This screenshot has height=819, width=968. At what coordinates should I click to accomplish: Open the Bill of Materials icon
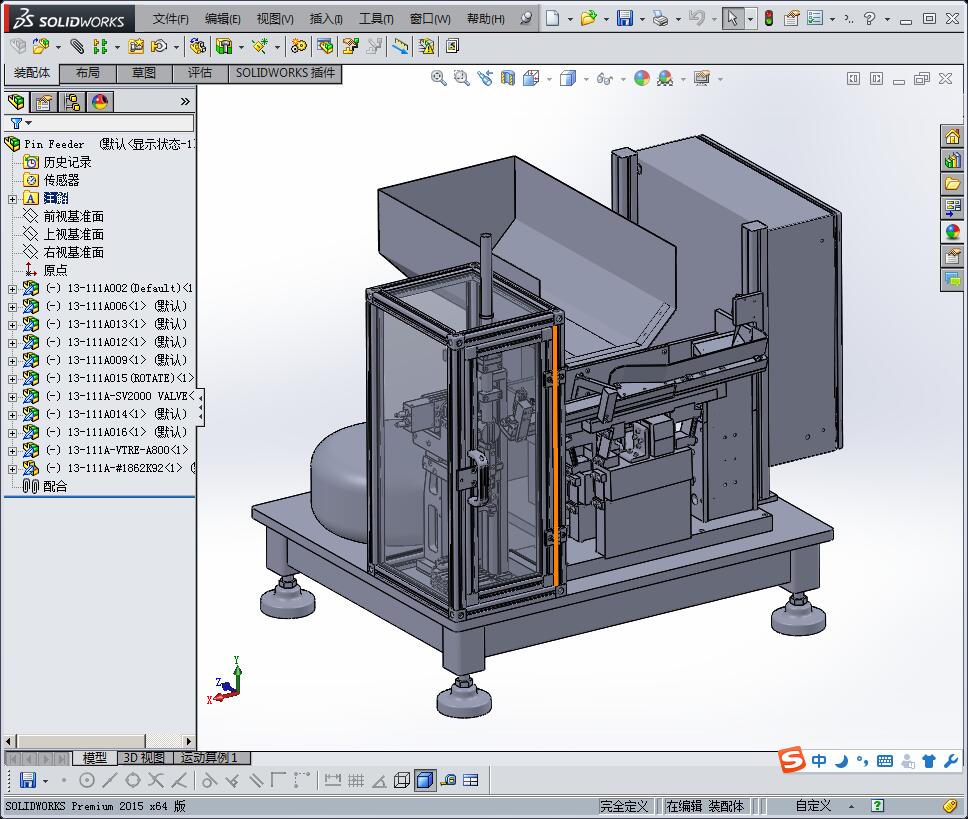[x=325, y=46]
